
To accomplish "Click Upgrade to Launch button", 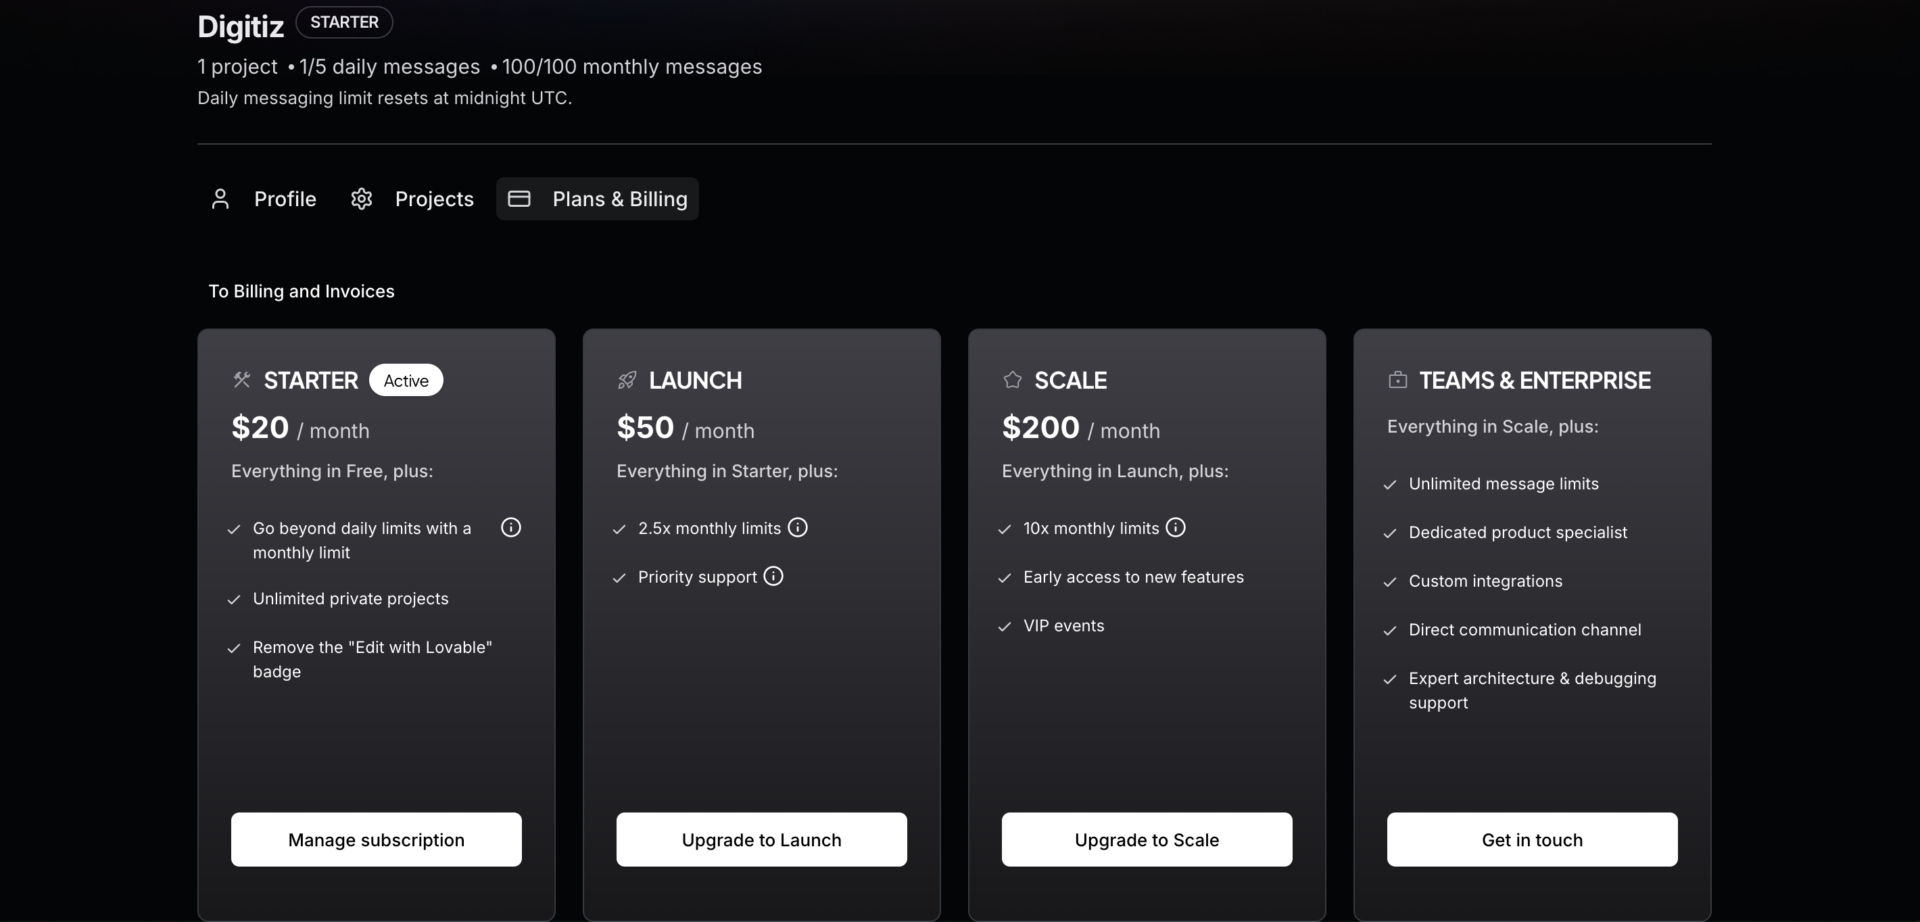I will pos(761,839).
